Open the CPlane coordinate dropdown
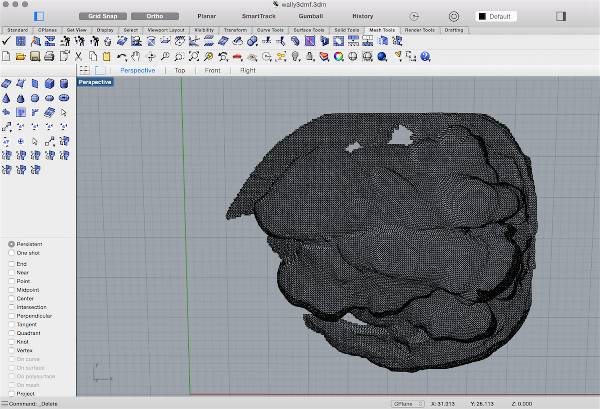 [406, 403]
